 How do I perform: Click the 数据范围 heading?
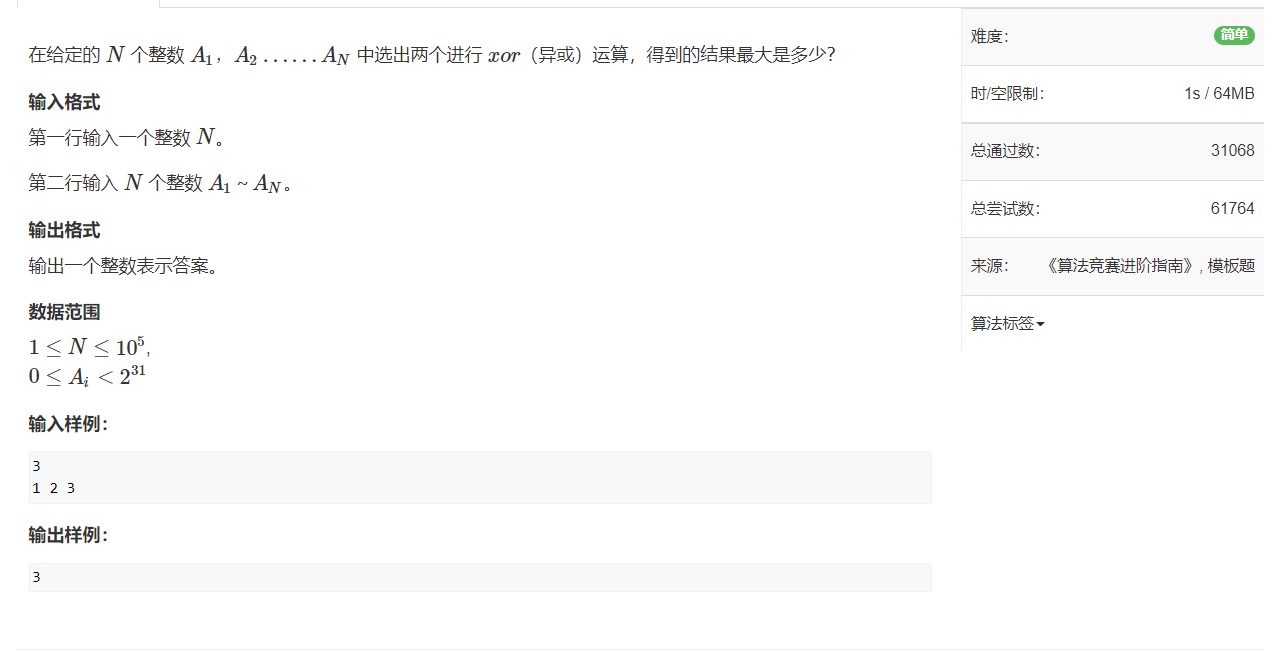tap(64, 312)
